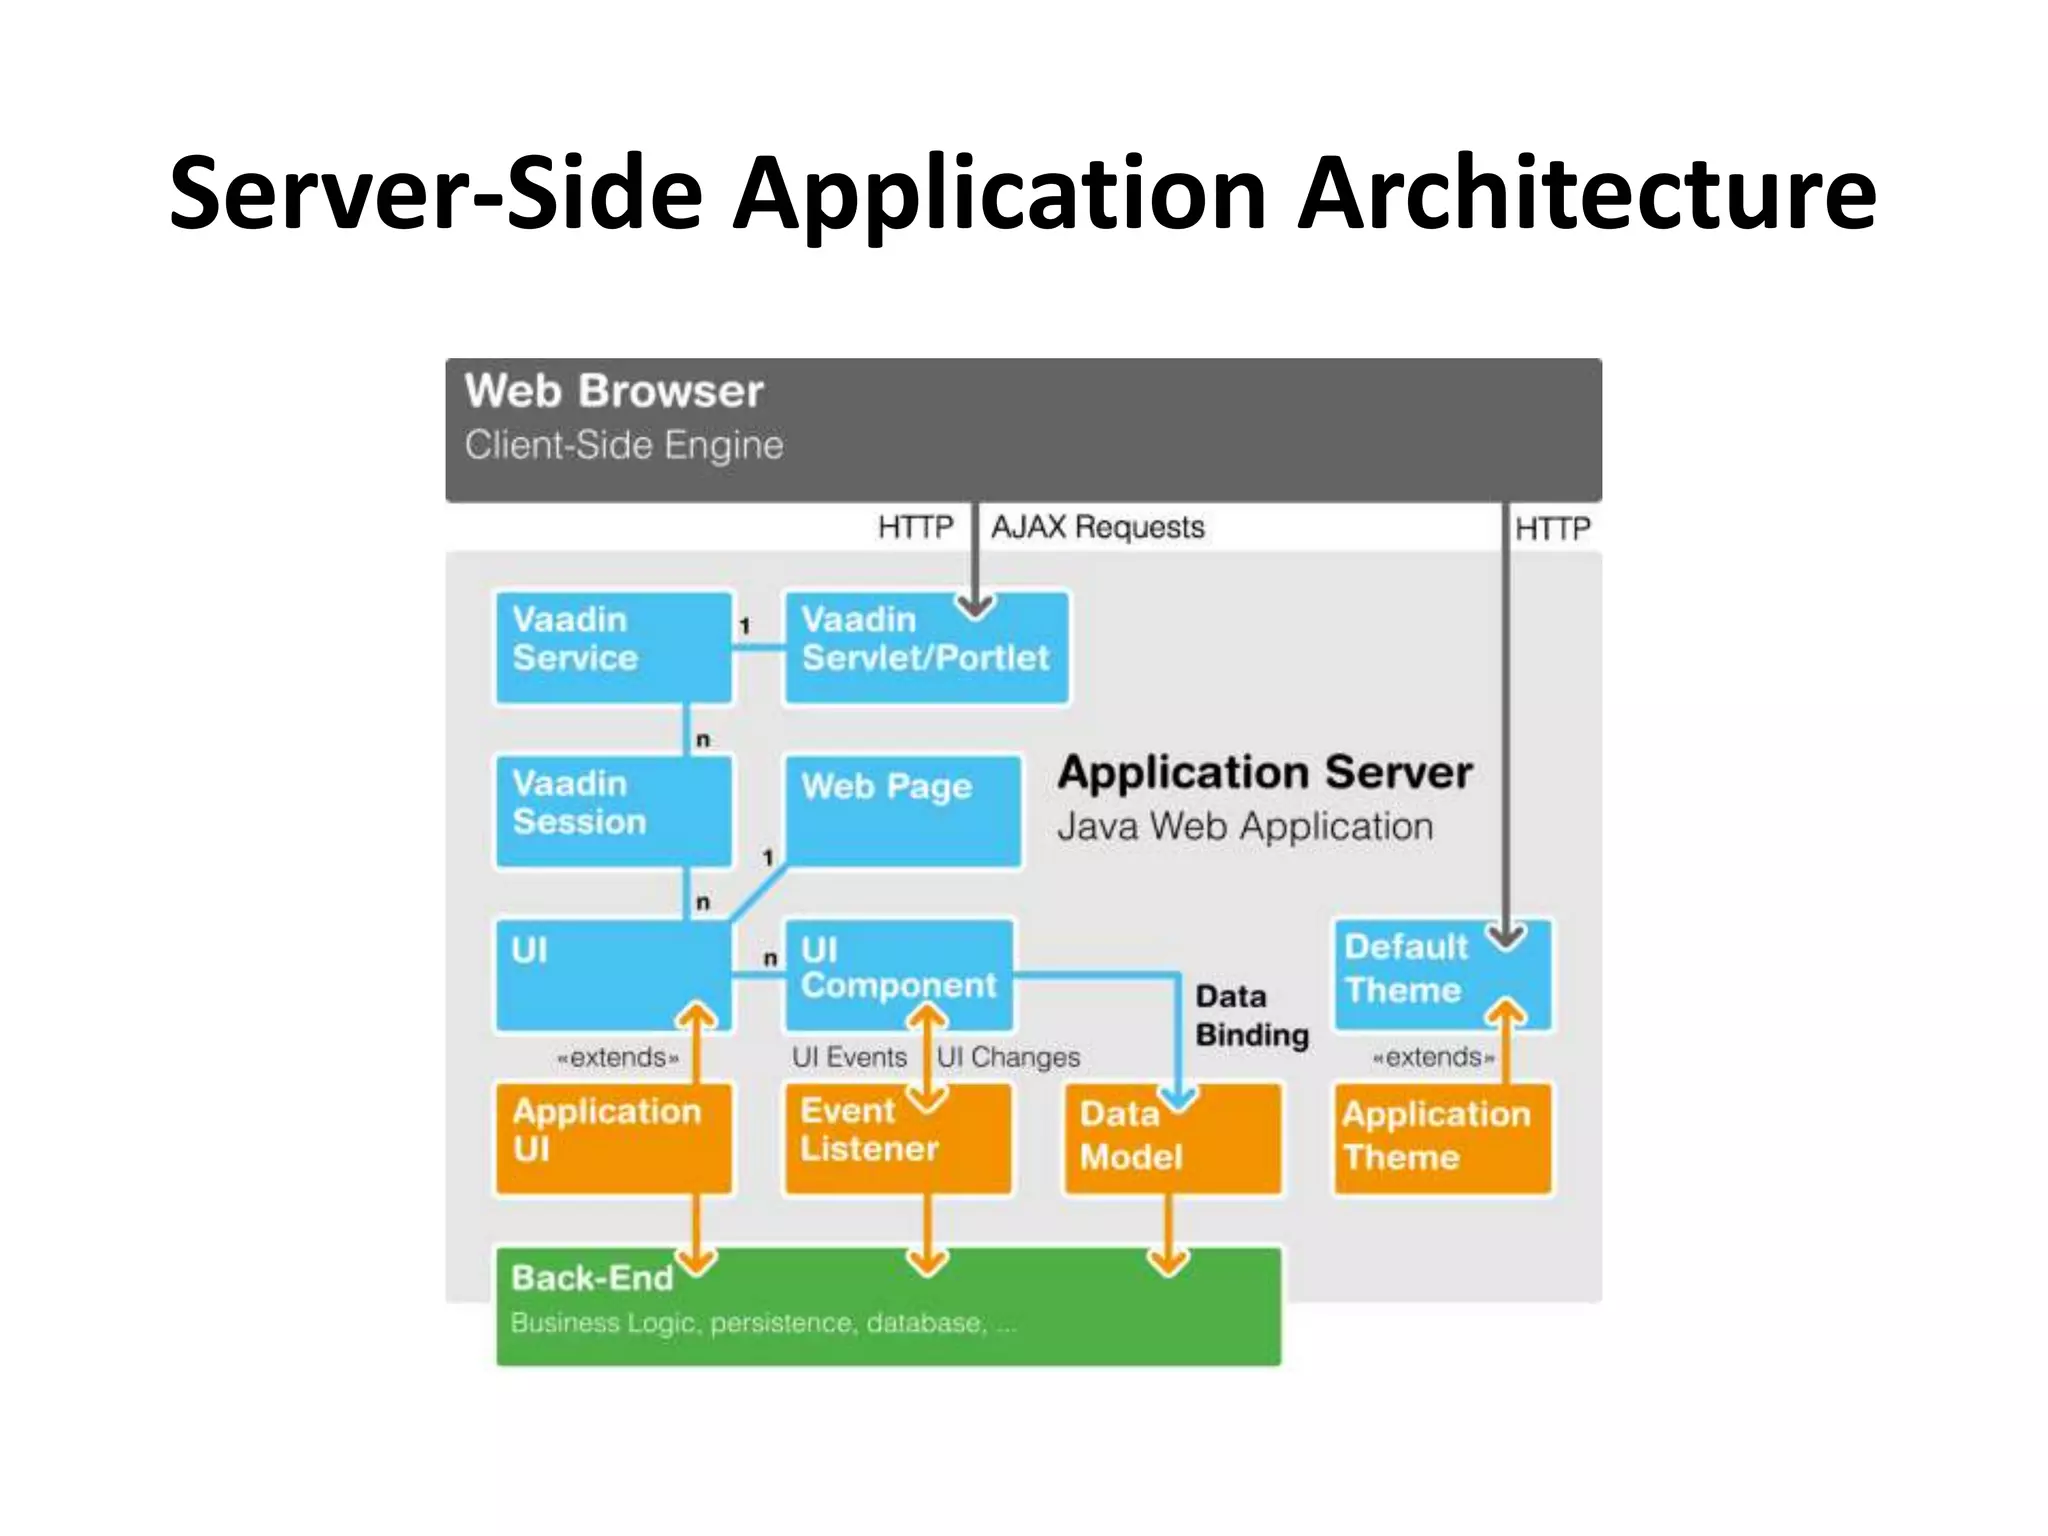The height and width of the screenshot is (1536, 2048).
Task: Click the Vaadin Service box
Action: click(613, 647)
